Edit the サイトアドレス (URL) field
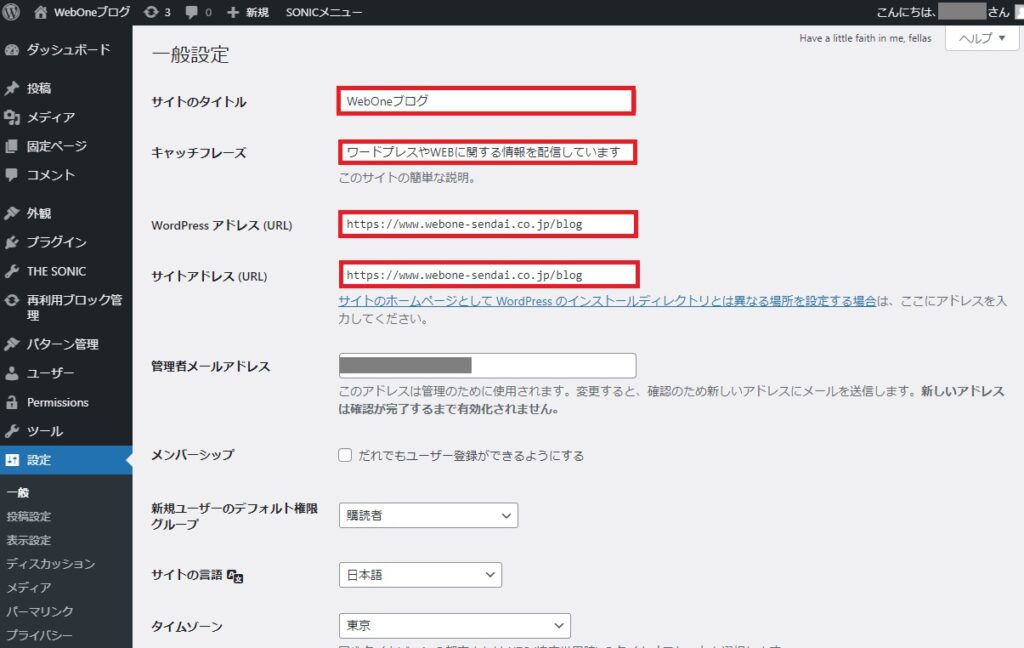 coord(488,275)
